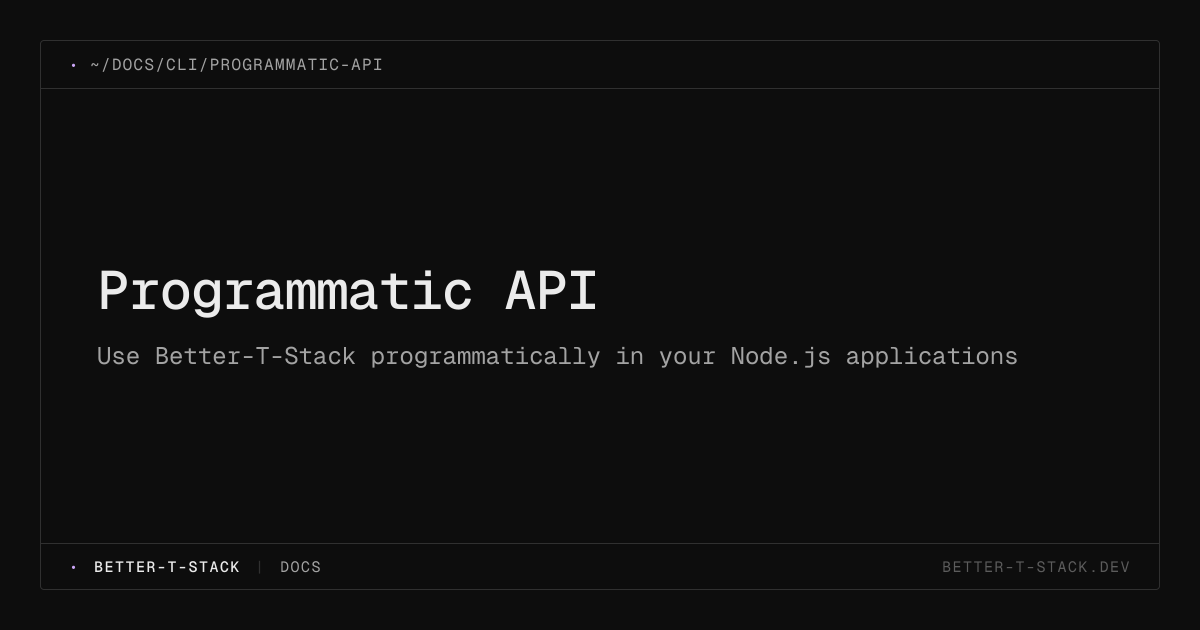Click the subtitle about Node.js applications
1200x630 pixels.
coord(557,357)
